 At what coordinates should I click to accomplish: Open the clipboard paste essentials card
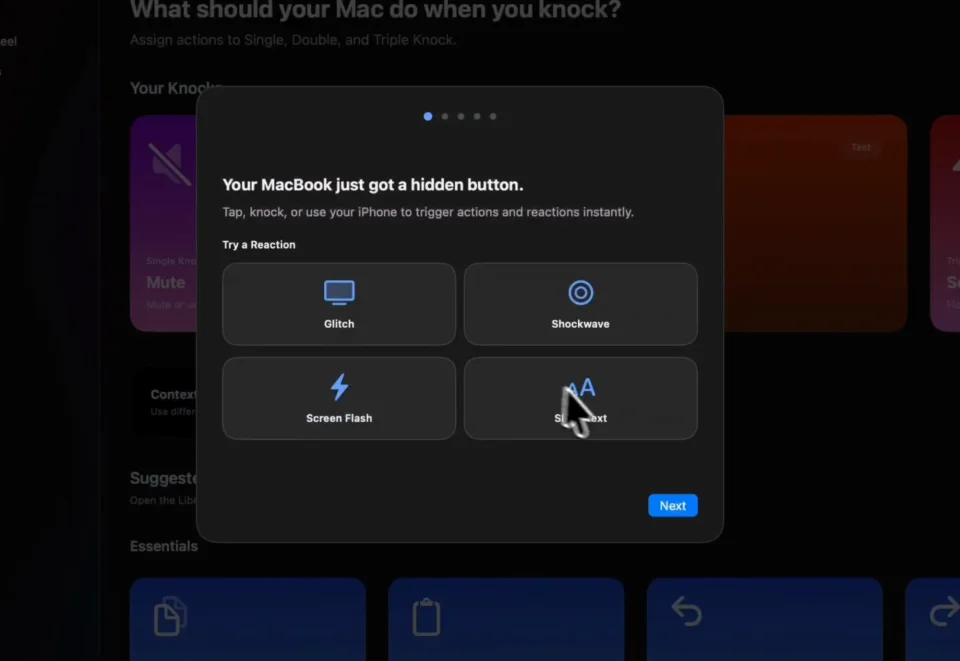506,619
